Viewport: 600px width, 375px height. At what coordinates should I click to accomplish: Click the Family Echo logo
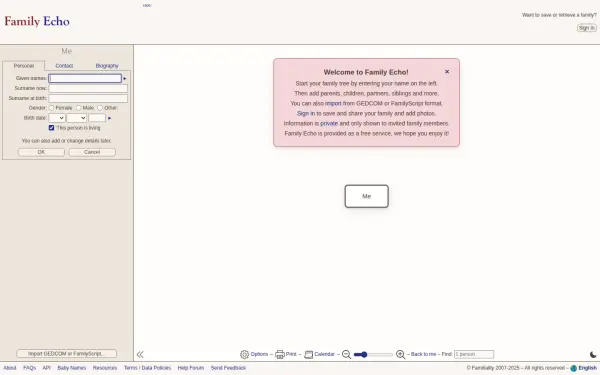(37, 21)
